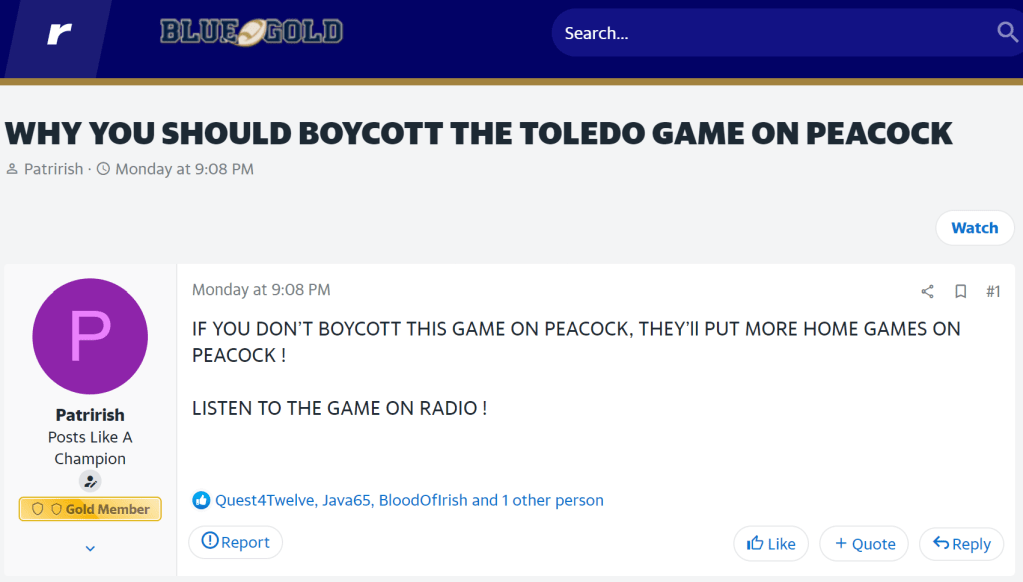Click the Patrirish 'P' avatar

pos(90,336)
